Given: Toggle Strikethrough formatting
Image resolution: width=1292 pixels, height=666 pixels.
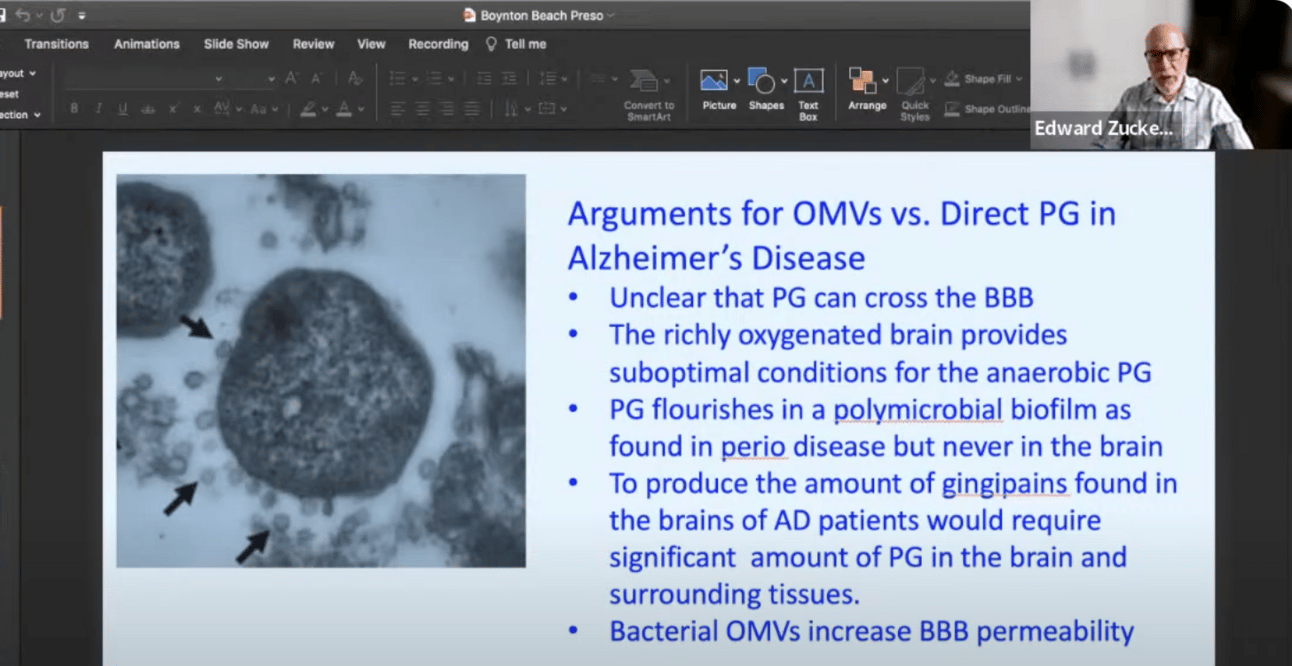Looking at the screenshot, I should tap(148, 109).
